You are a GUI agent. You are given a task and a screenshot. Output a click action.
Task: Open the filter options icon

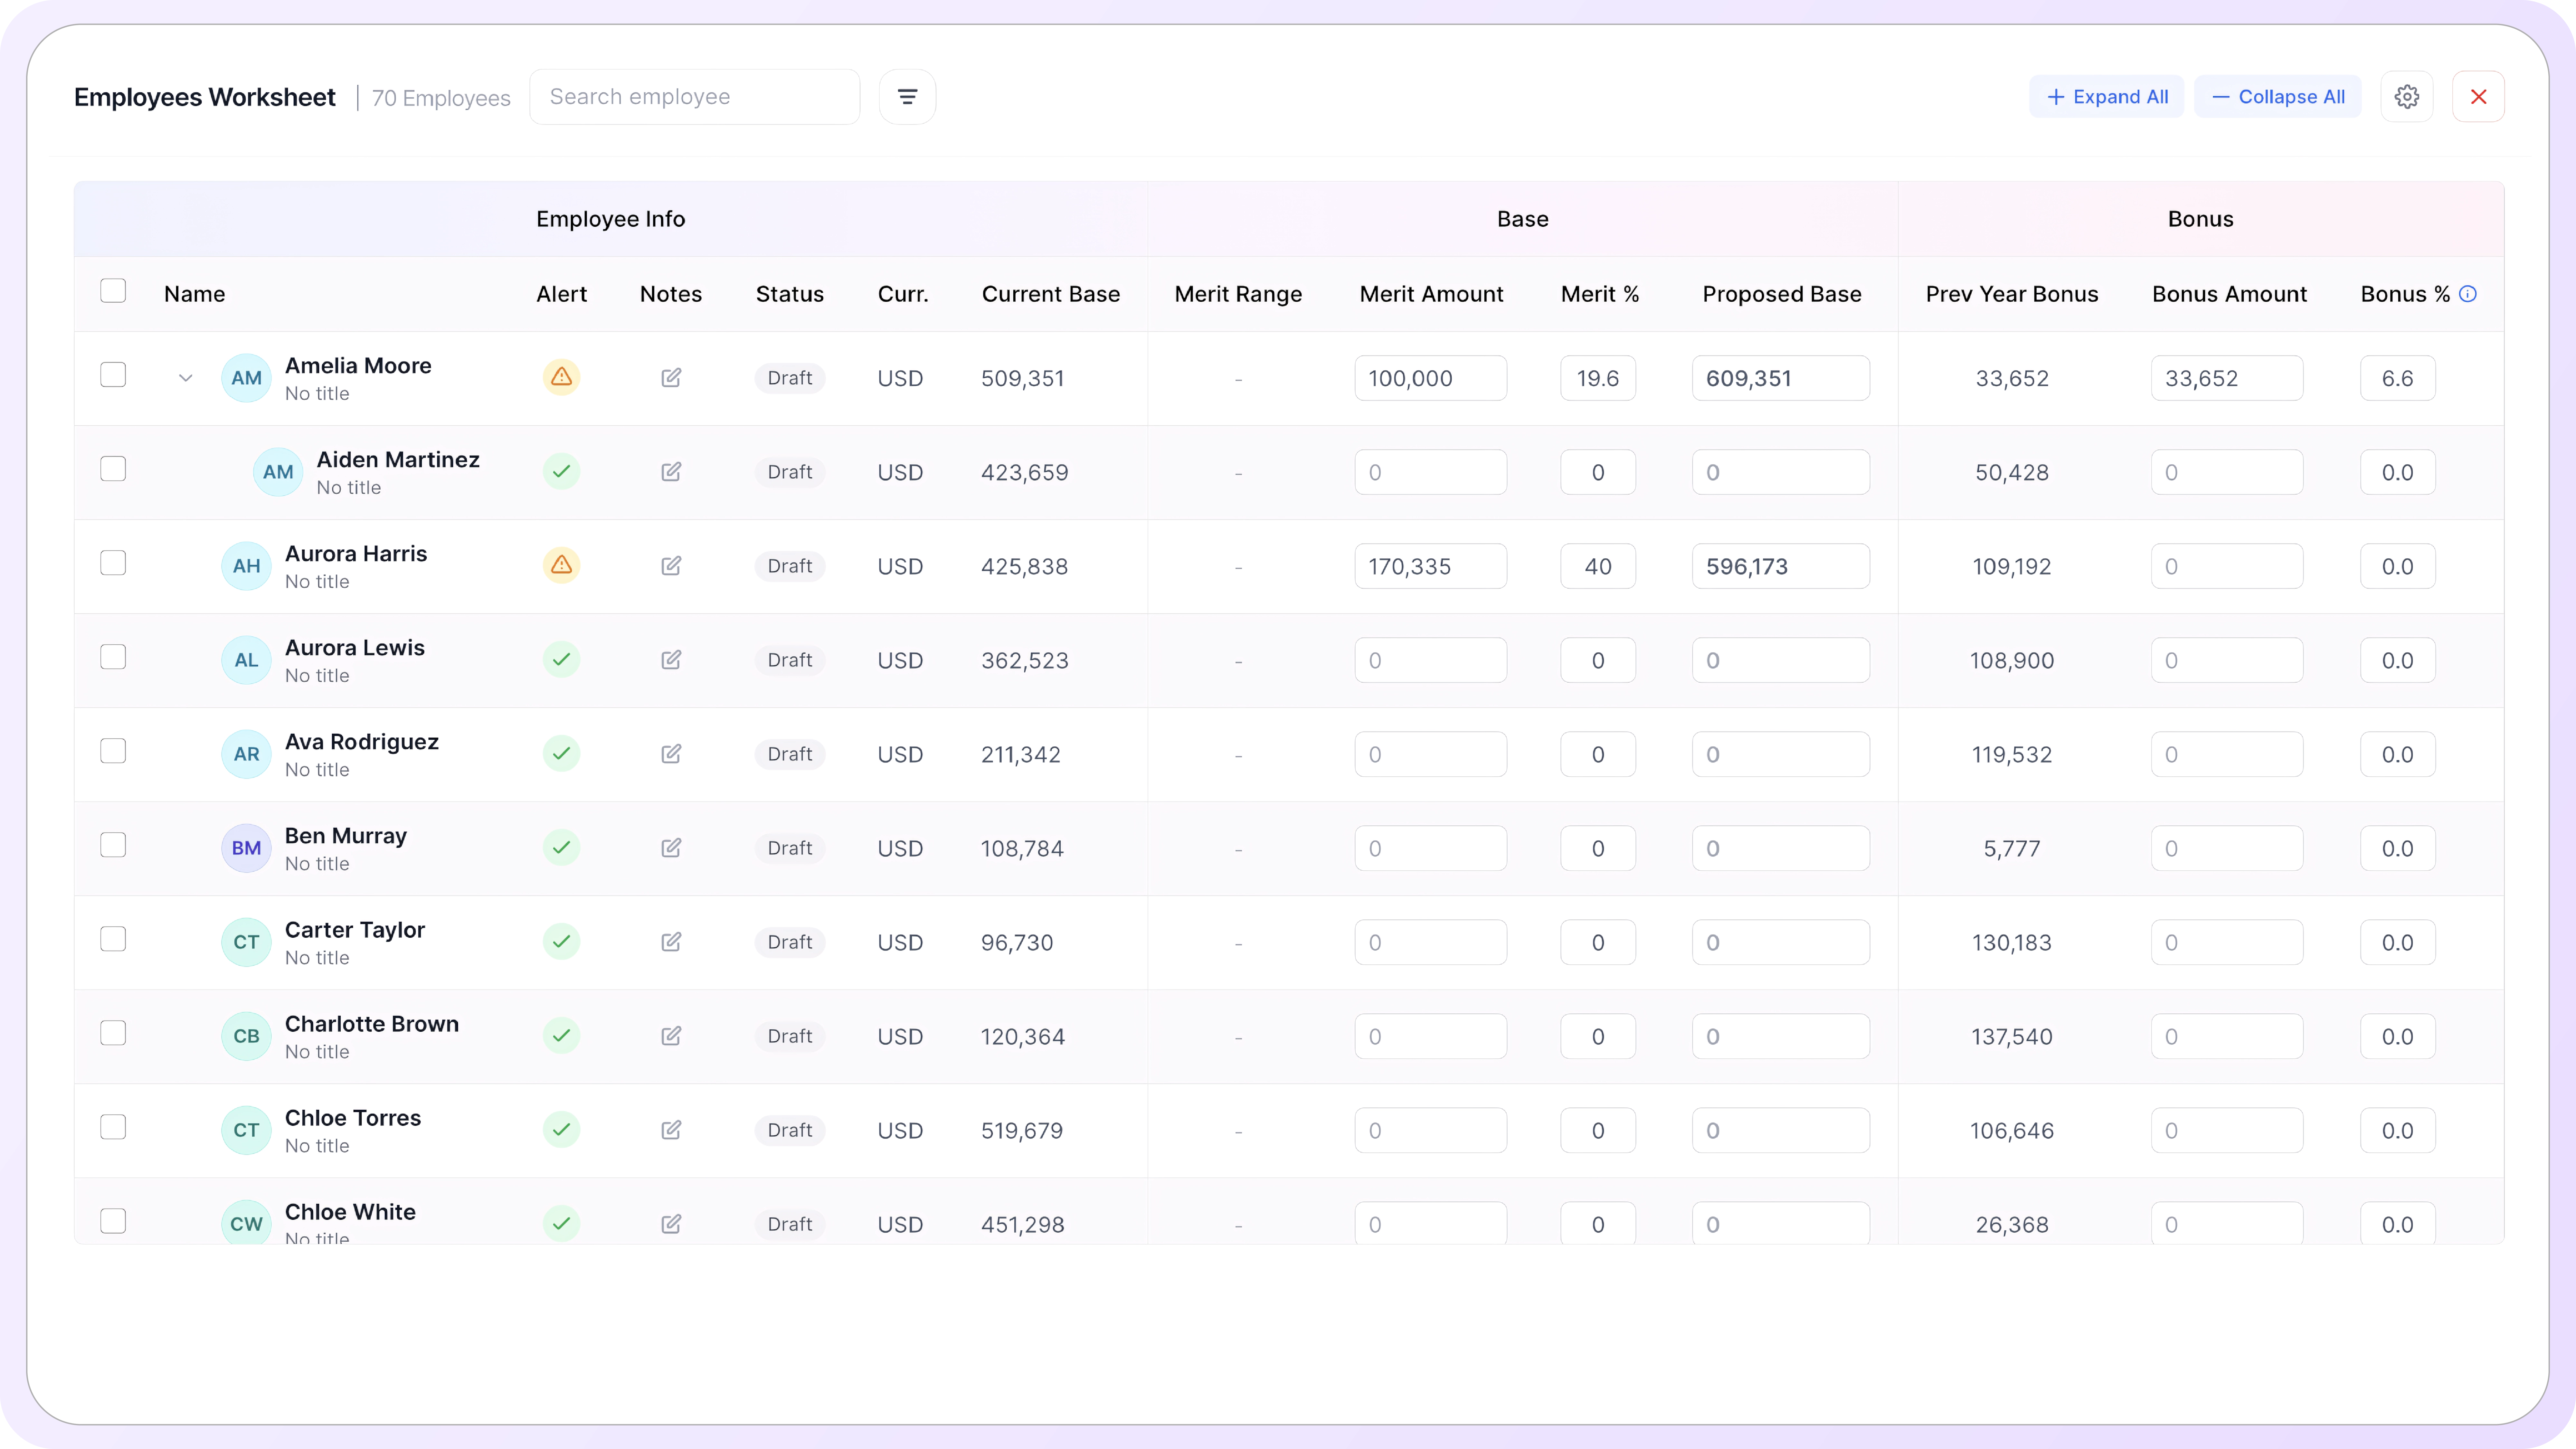coord(907,97)
